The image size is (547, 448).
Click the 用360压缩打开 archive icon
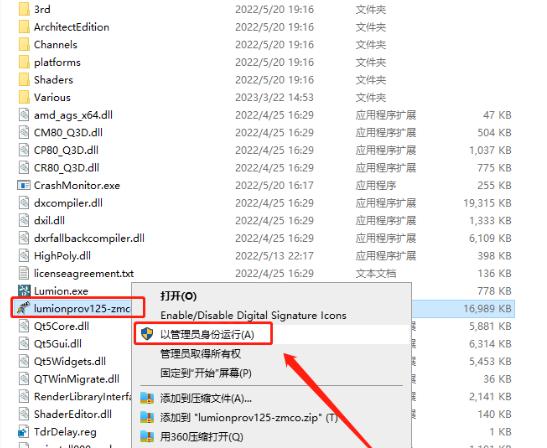pos(147,436)
